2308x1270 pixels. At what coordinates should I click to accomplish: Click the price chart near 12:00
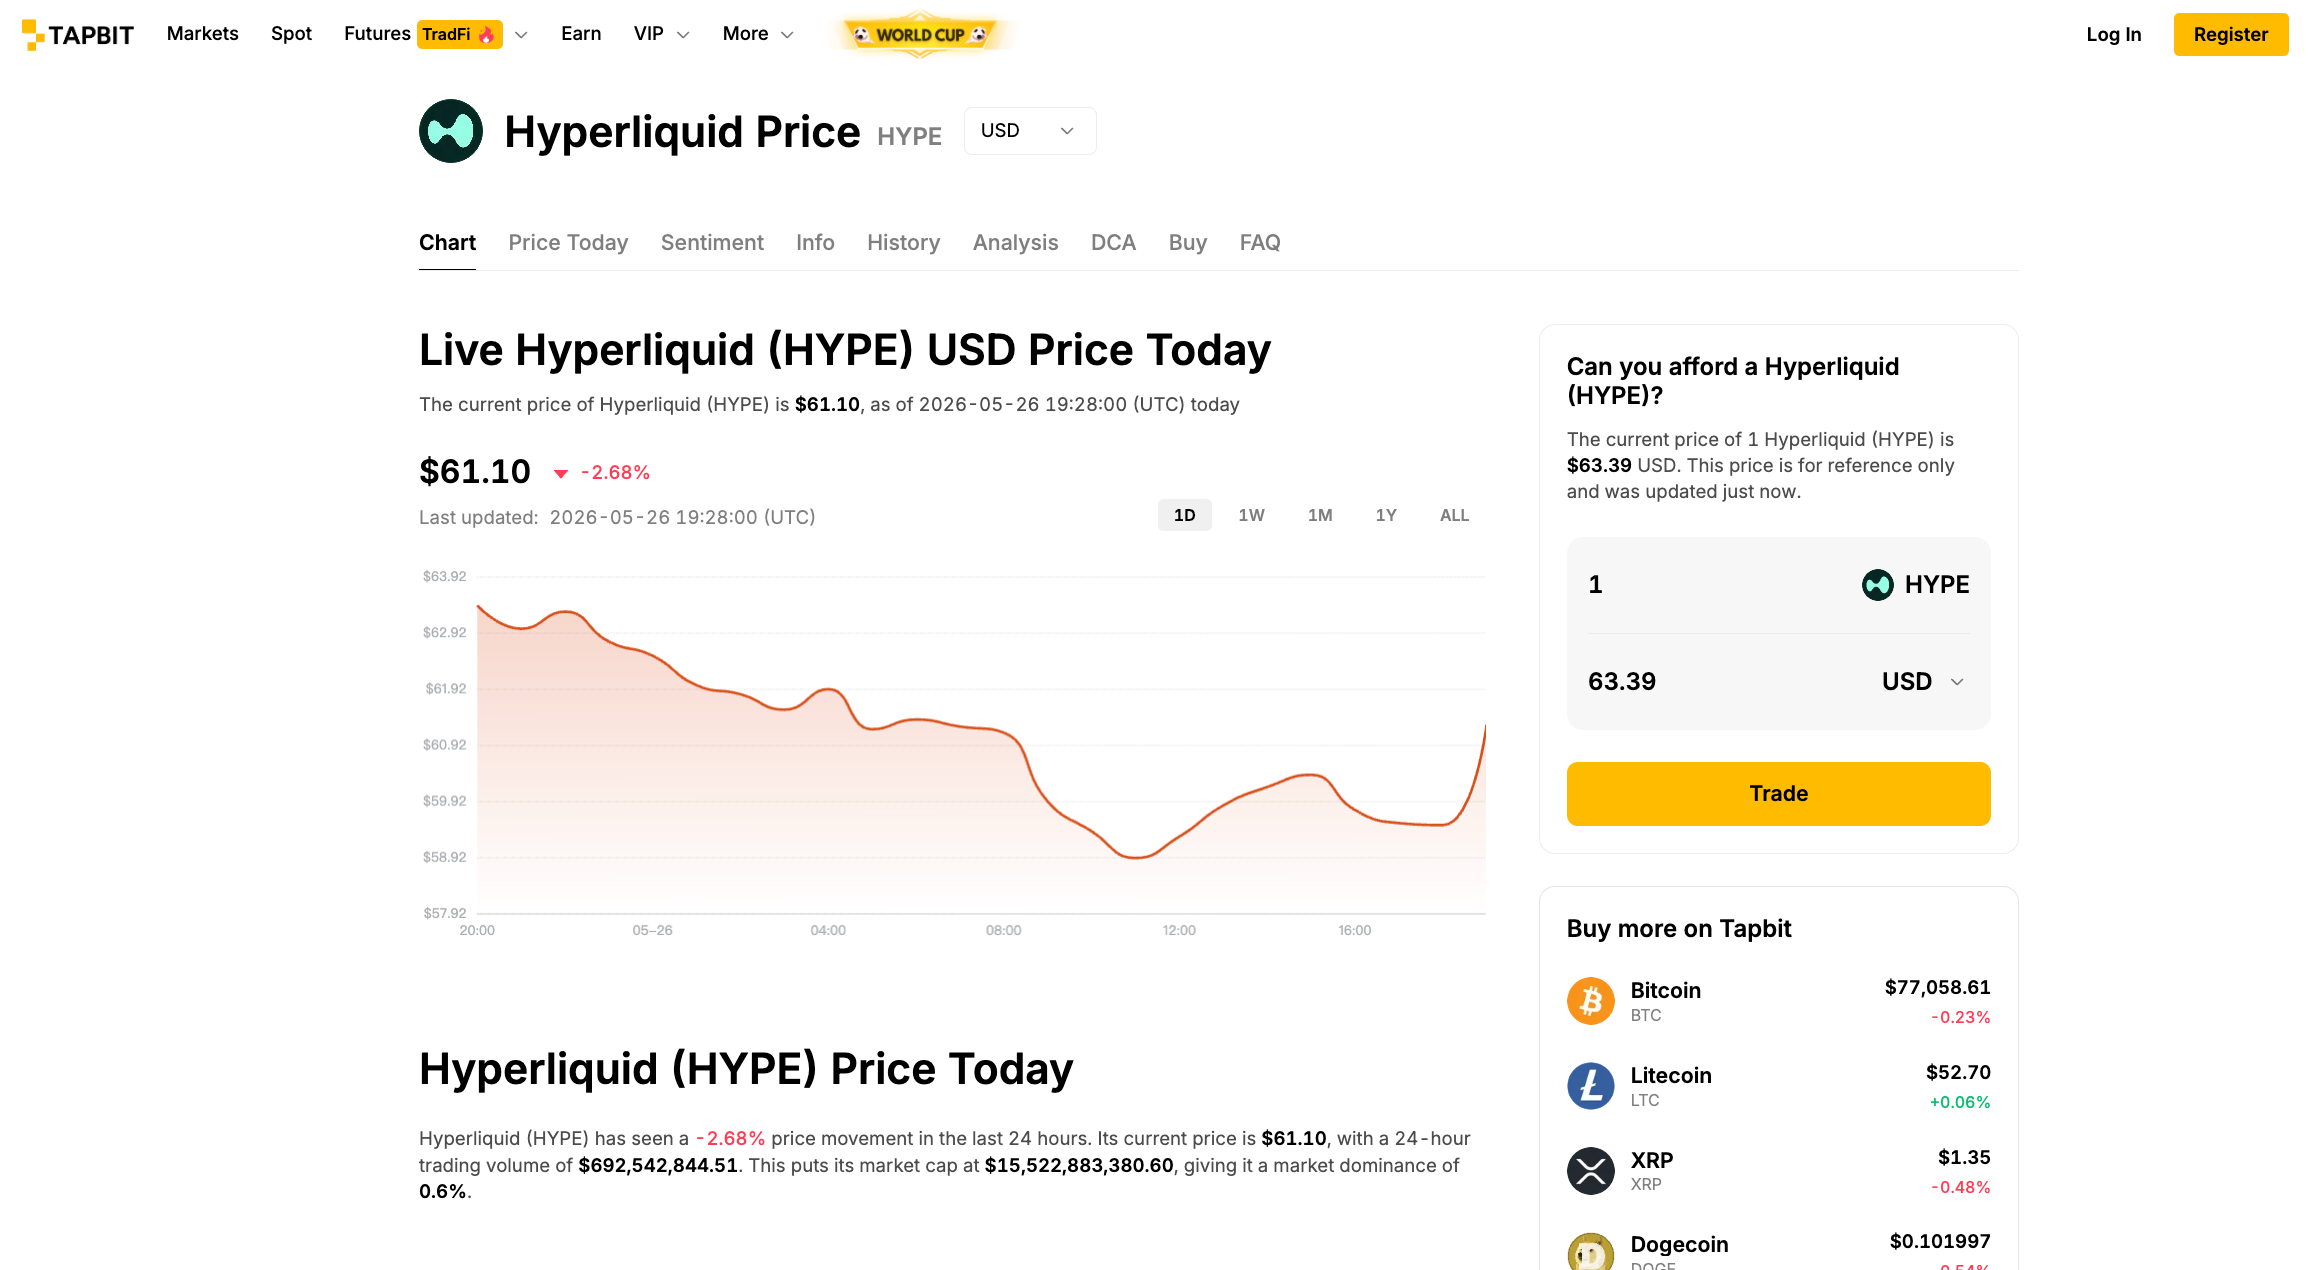click(x=1179, y=838)
